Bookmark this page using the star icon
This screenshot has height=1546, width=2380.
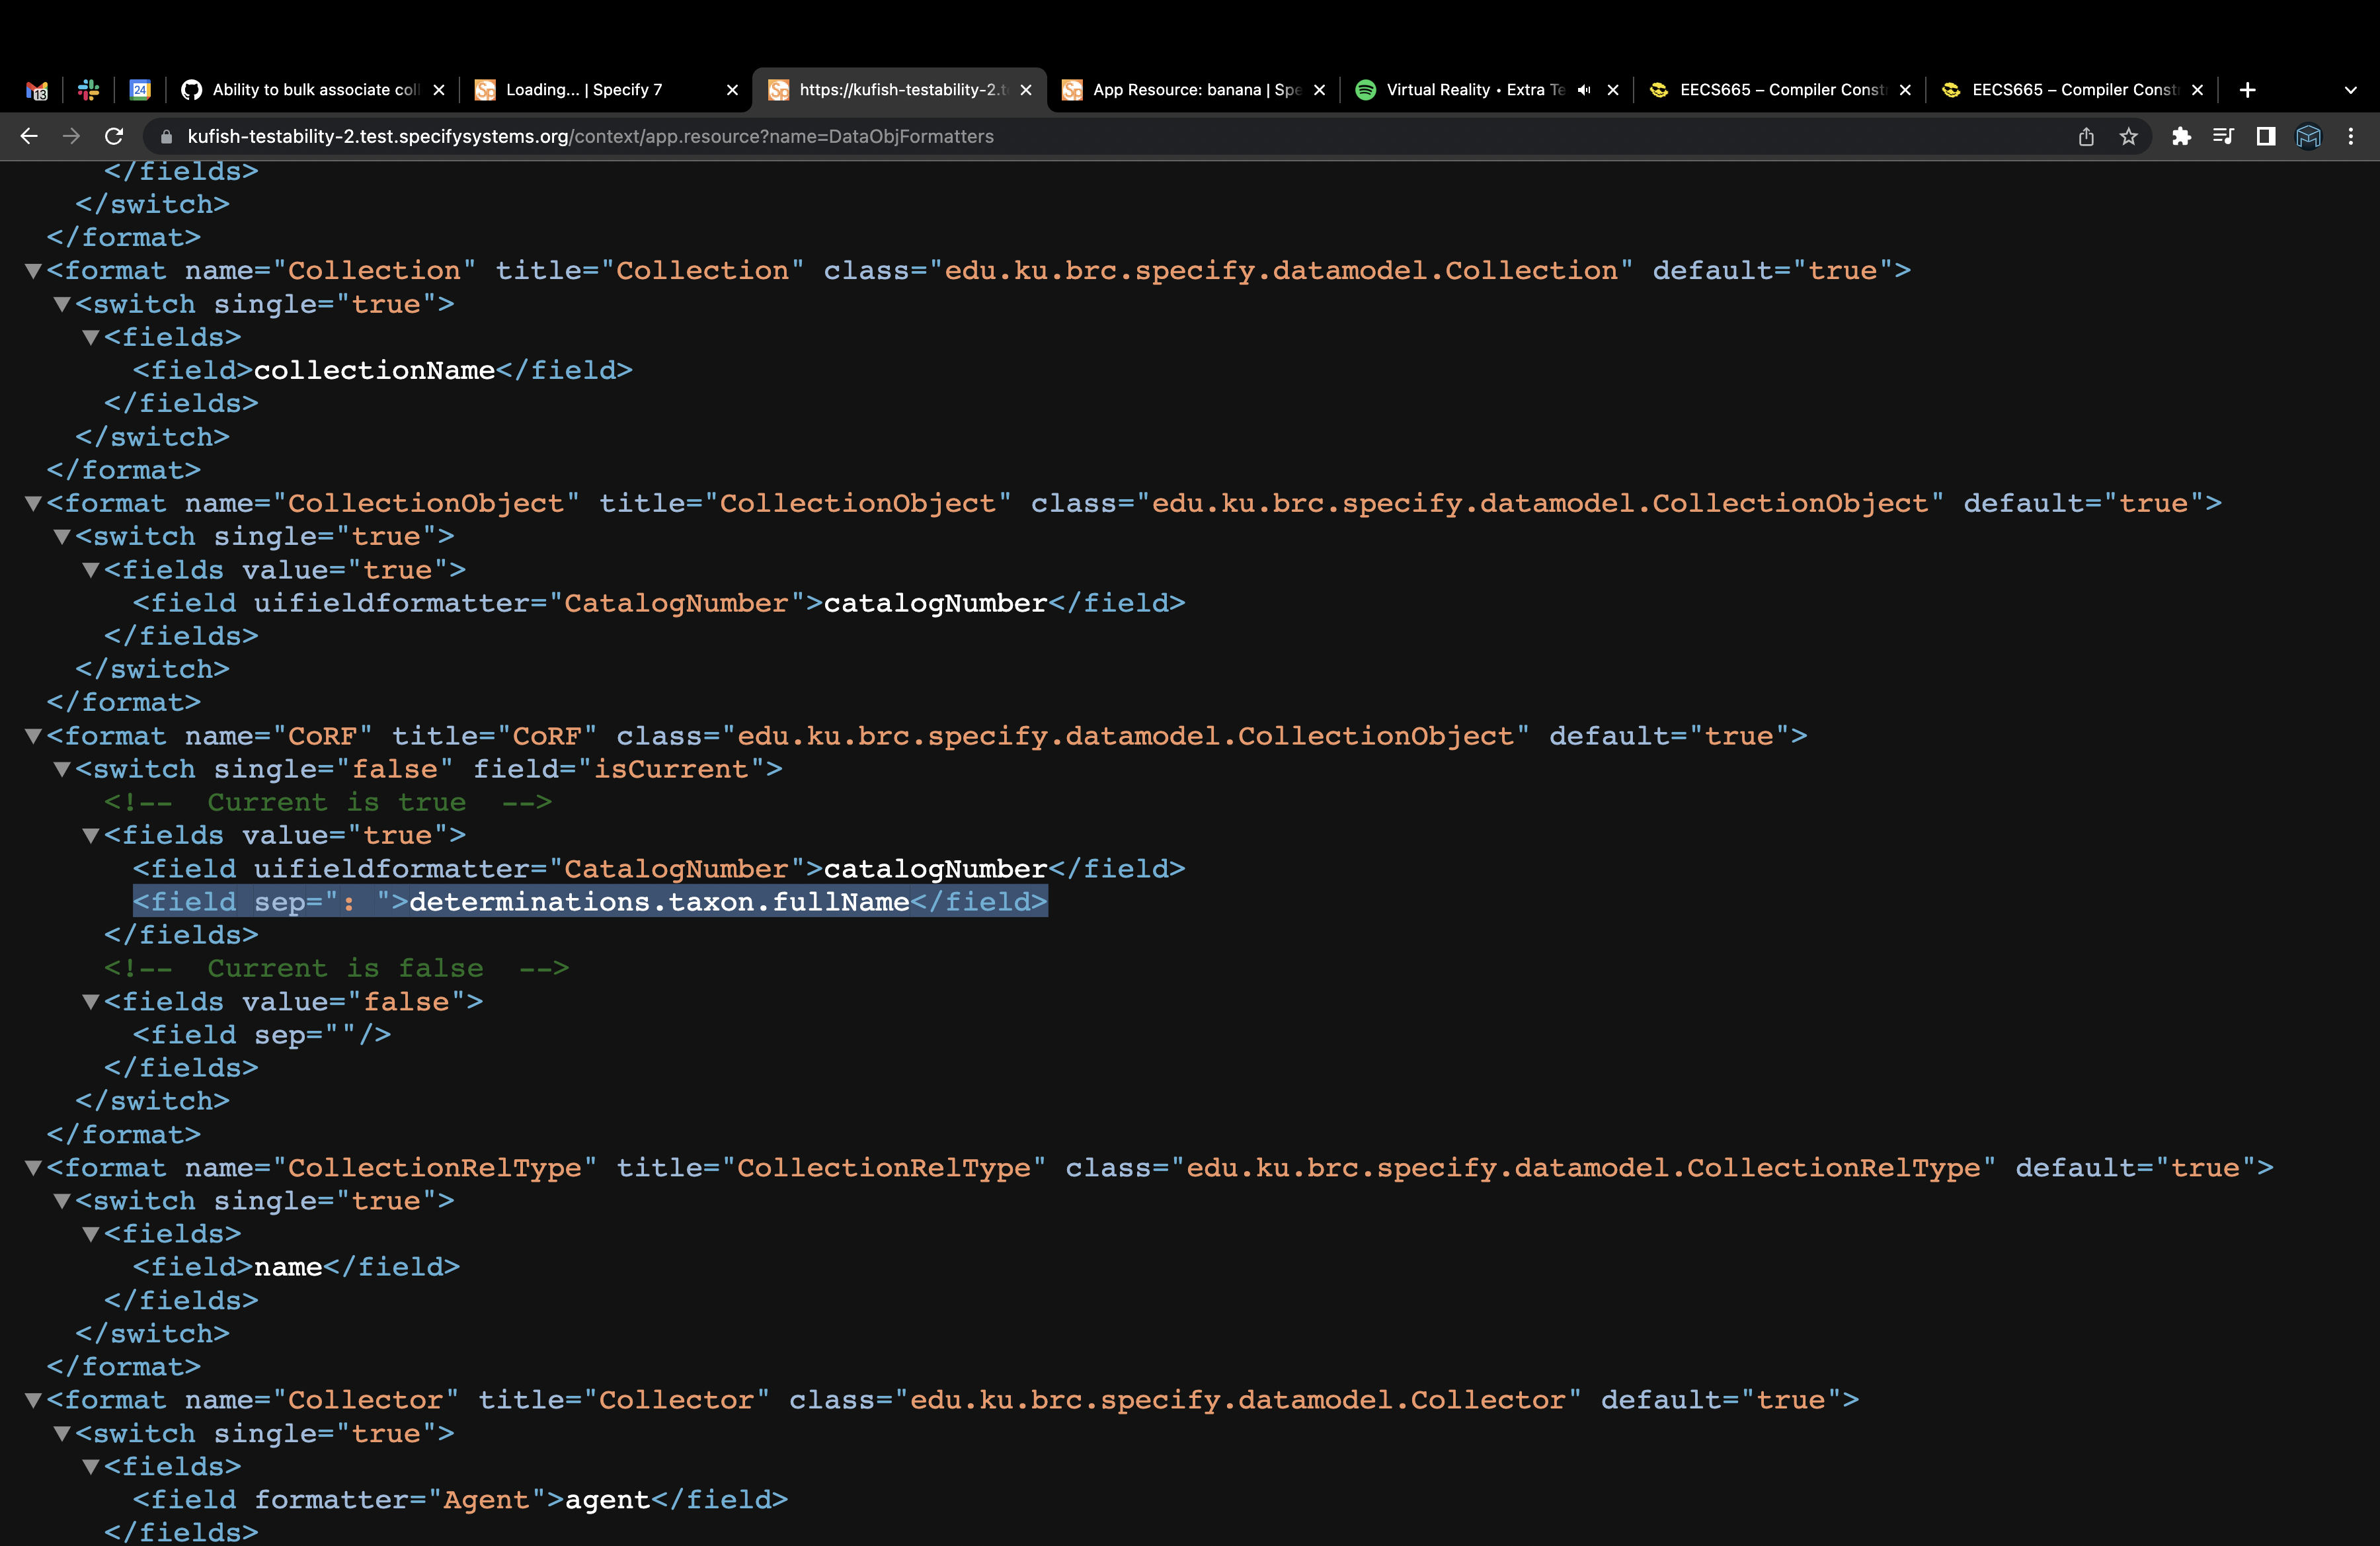pyautogui.click(x=2129, y=137)
